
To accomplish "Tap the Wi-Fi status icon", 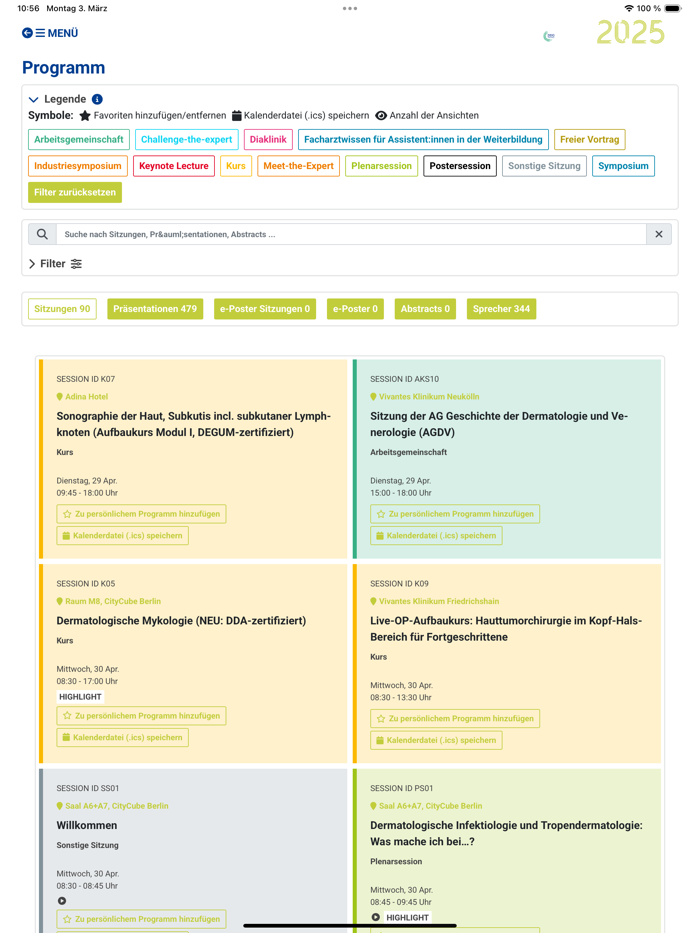I will 629,8.
